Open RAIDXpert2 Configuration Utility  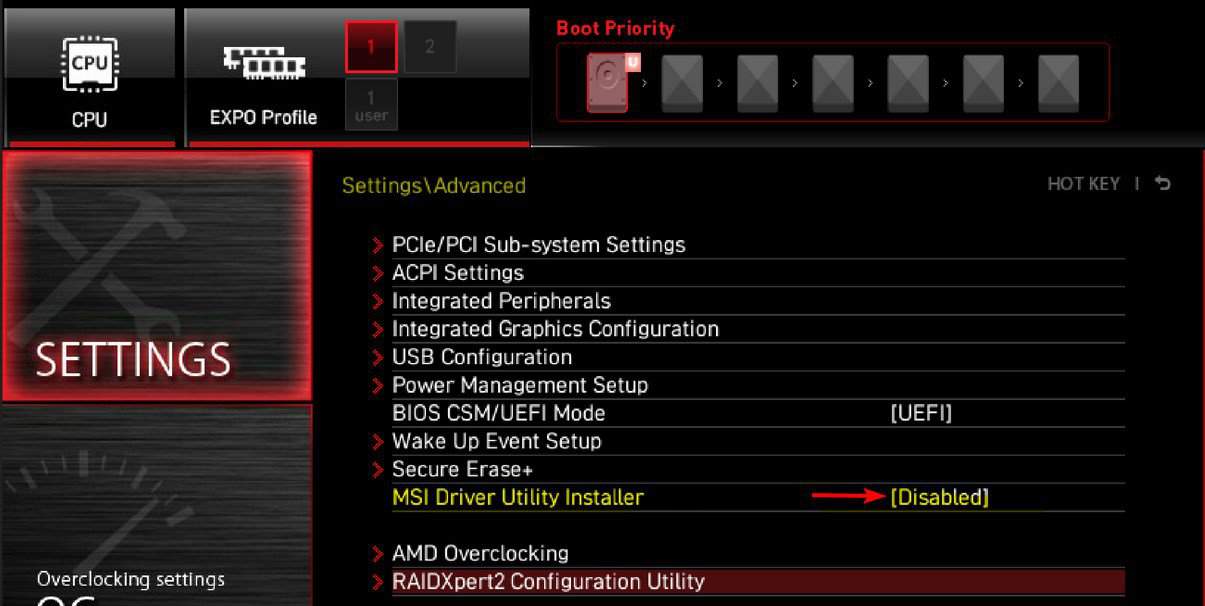748,581
